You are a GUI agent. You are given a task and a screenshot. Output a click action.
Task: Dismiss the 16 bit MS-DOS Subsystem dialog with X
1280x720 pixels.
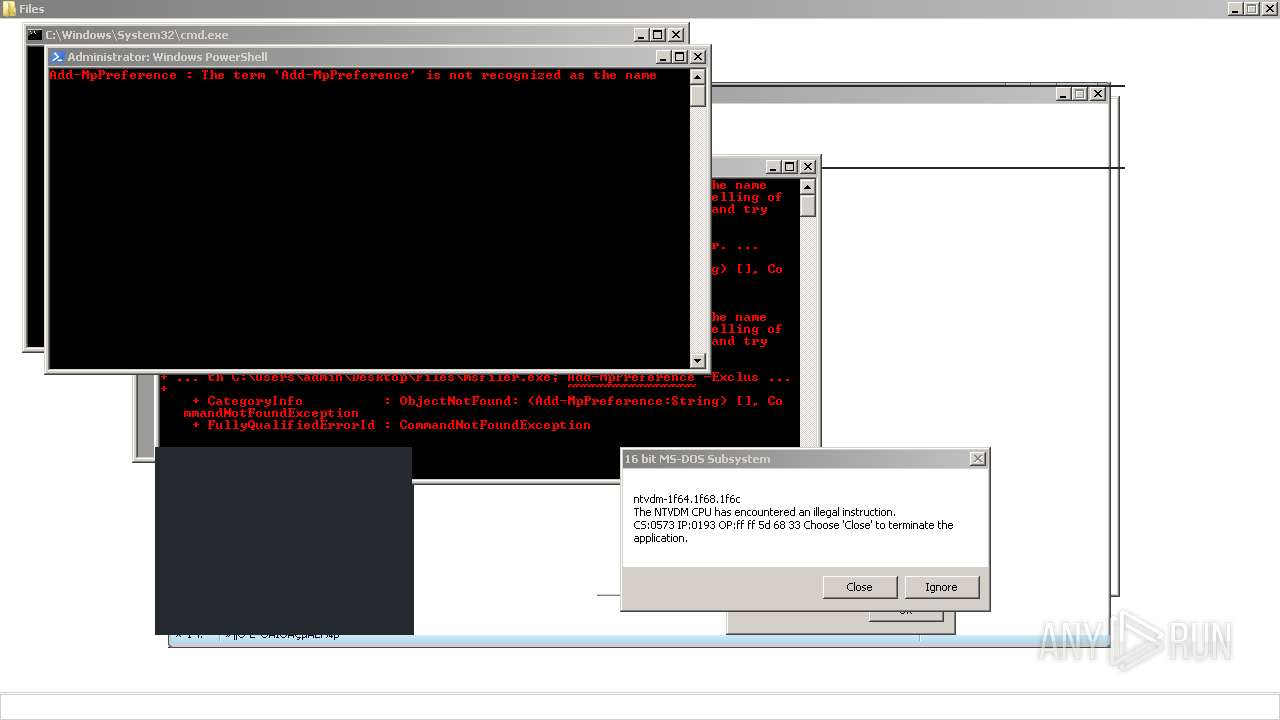coord(978,458)
